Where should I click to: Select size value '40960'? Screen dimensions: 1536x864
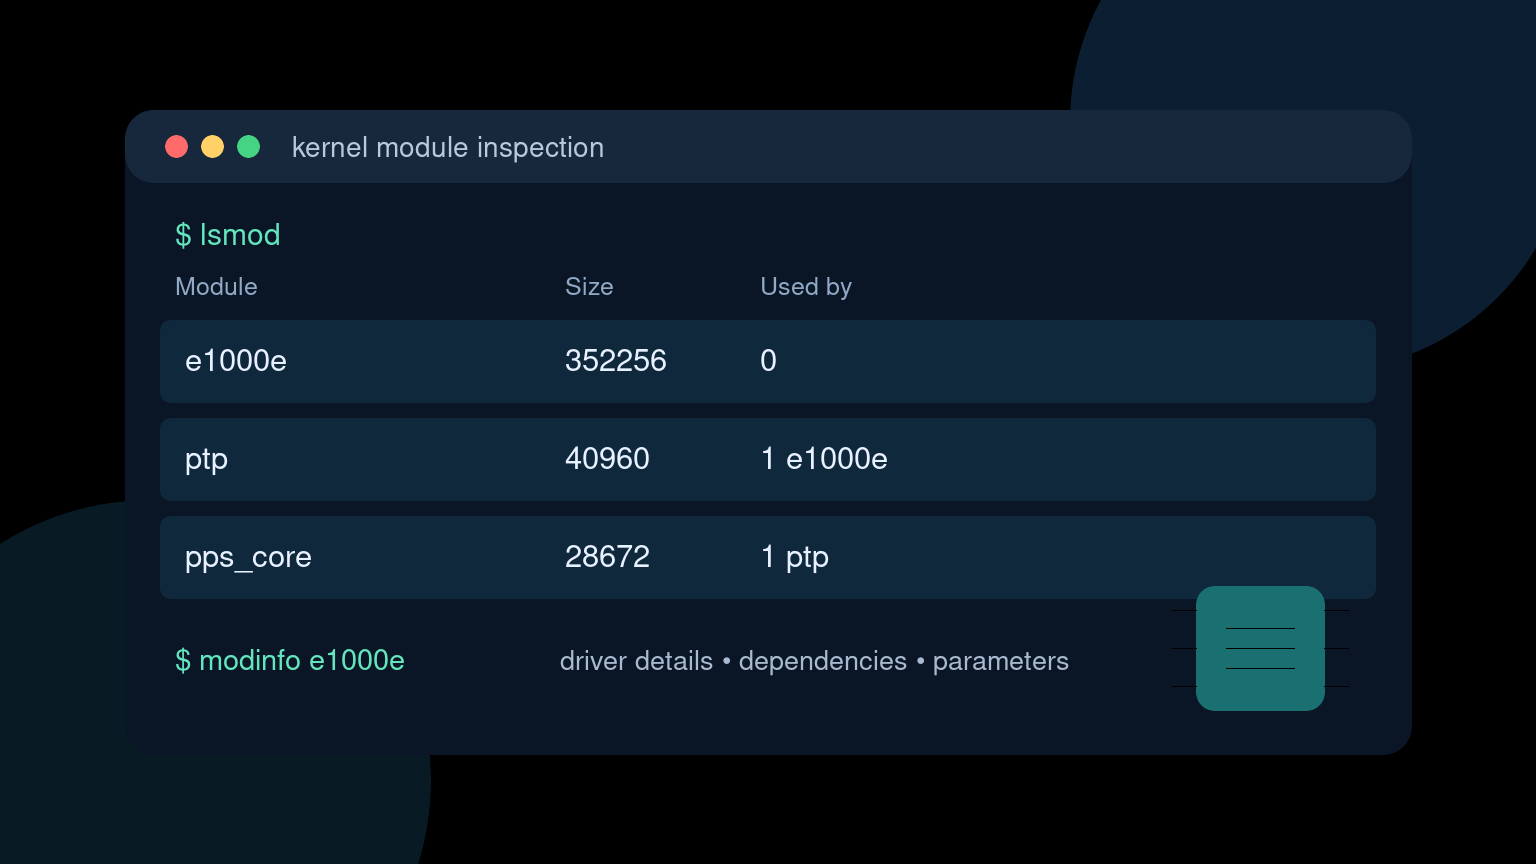pos(608,459)
